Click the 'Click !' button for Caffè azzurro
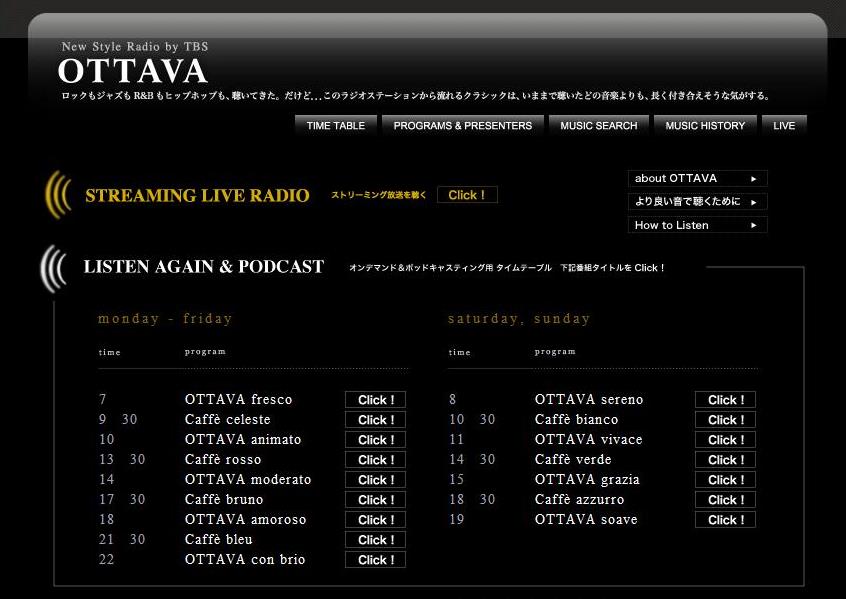This screenshot has width=846, height=599. tap(725, 499)
